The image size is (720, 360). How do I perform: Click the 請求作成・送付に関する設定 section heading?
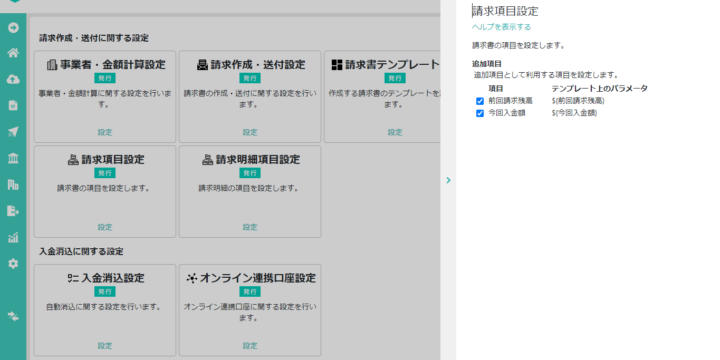click(x=94, y=38)
